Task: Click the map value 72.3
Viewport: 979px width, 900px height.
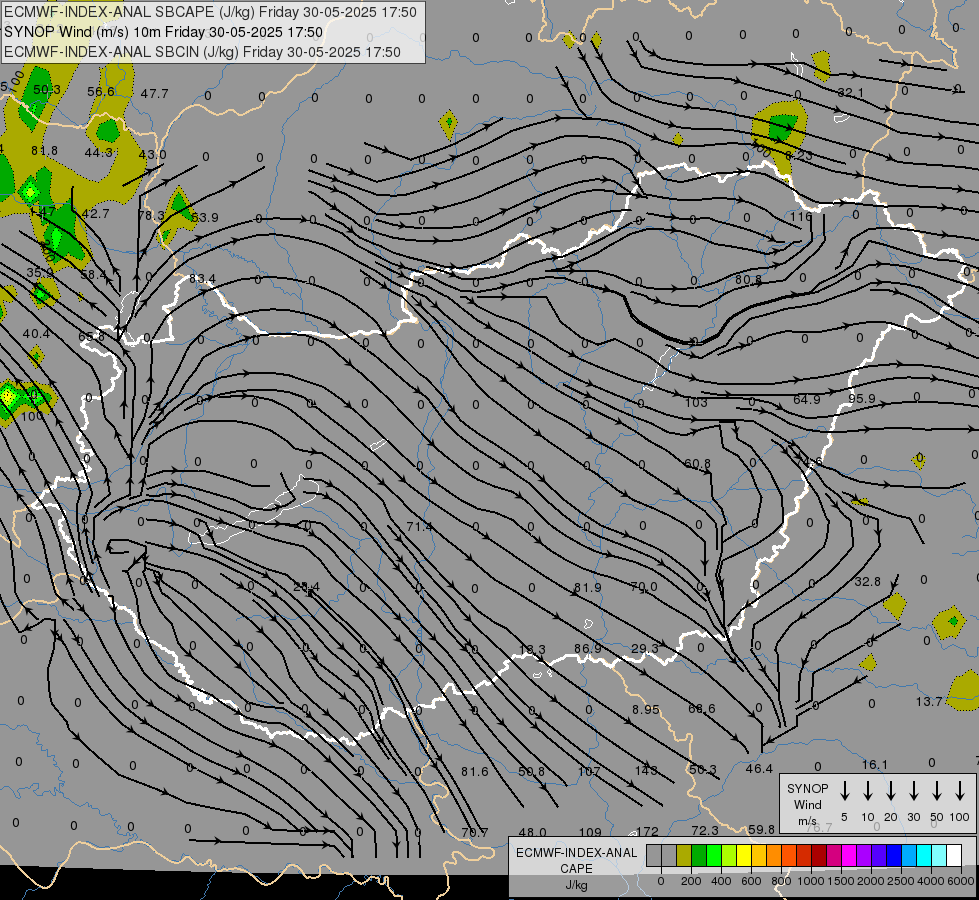Action: [x=705, y=830]
